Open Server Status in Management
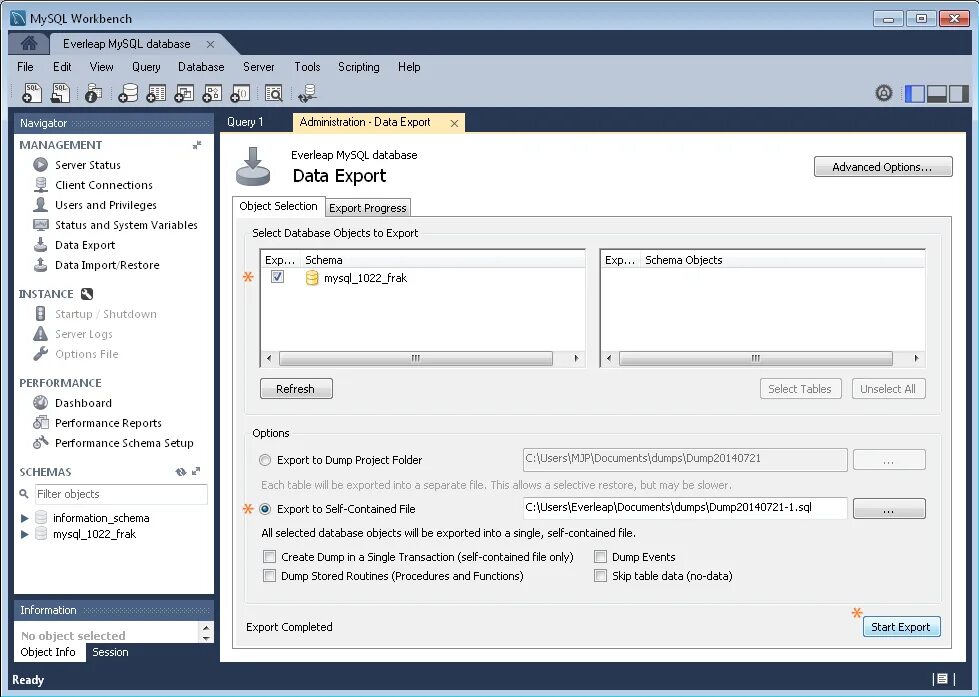The image size is (979, 697). pyautogui.click(x=87, y=165)
